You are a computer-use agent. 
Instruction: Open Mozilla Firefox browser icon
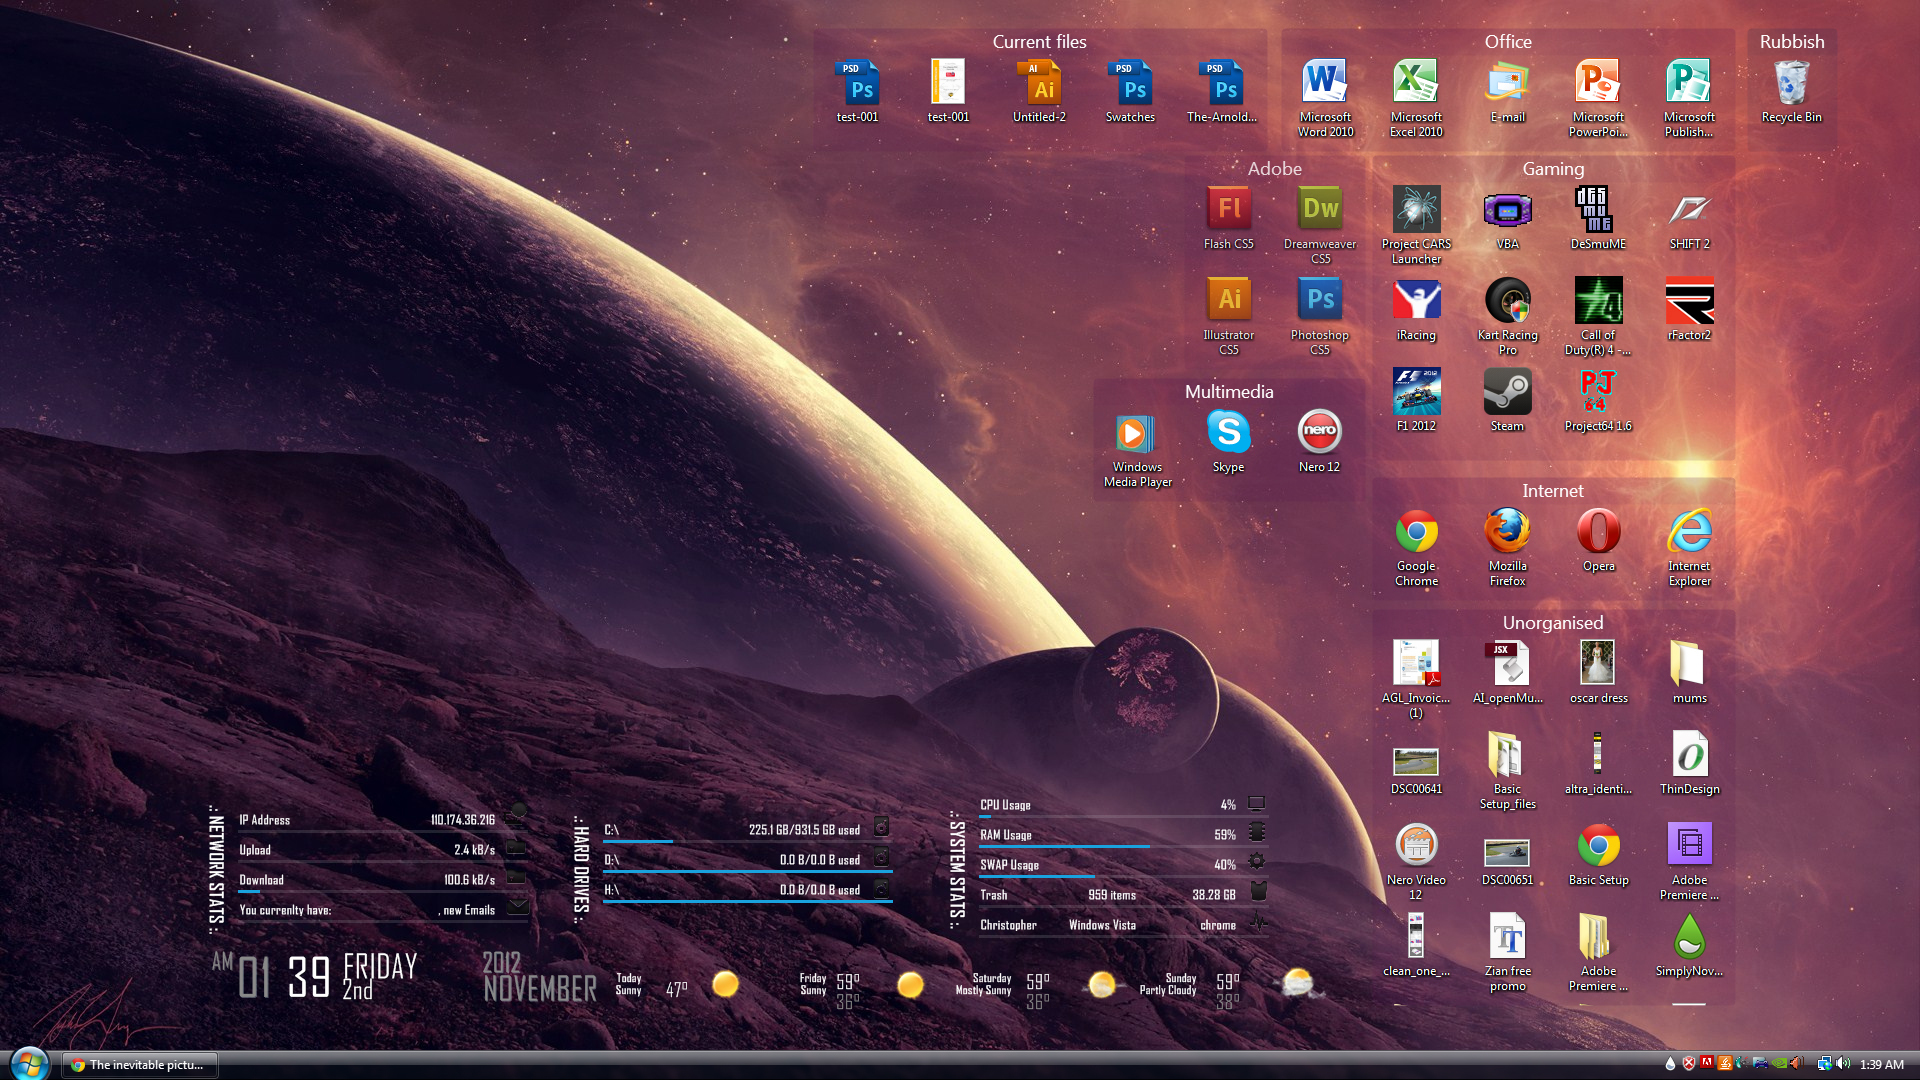coord(1507,531)
